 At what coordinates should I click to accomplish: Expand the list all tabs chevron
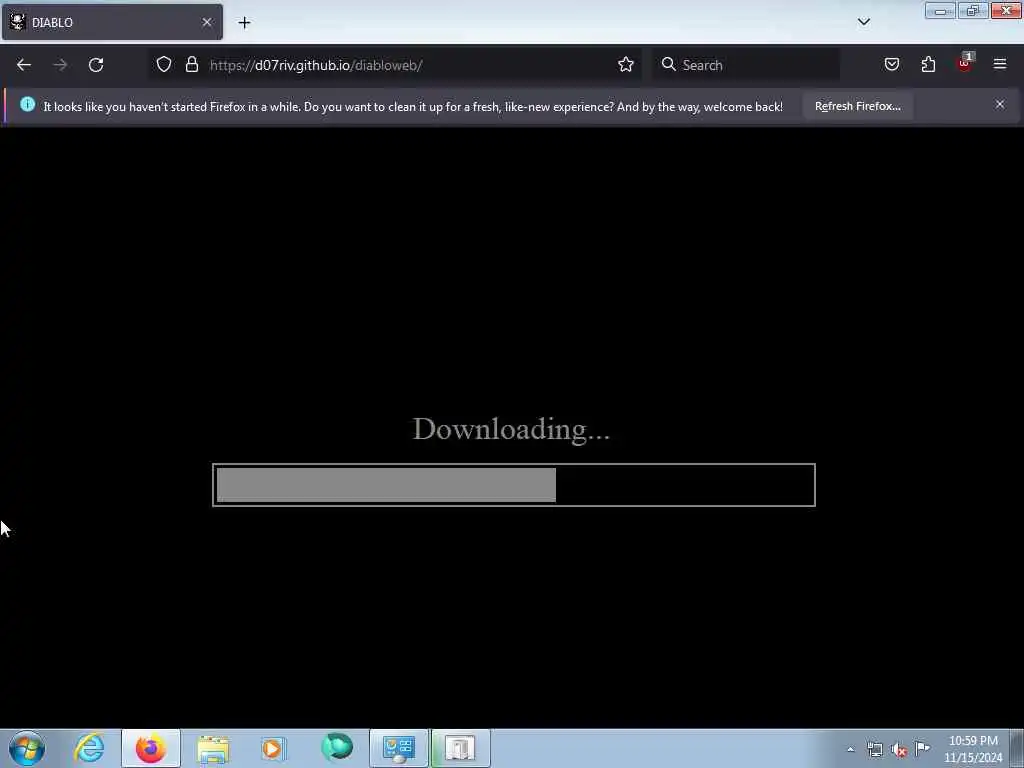[x=863, y=22]
